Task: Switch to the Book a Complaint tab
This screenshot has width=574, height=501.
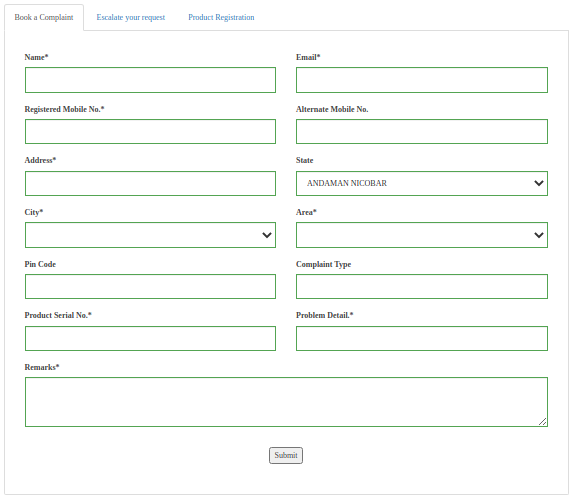Action: click(44, 17)
